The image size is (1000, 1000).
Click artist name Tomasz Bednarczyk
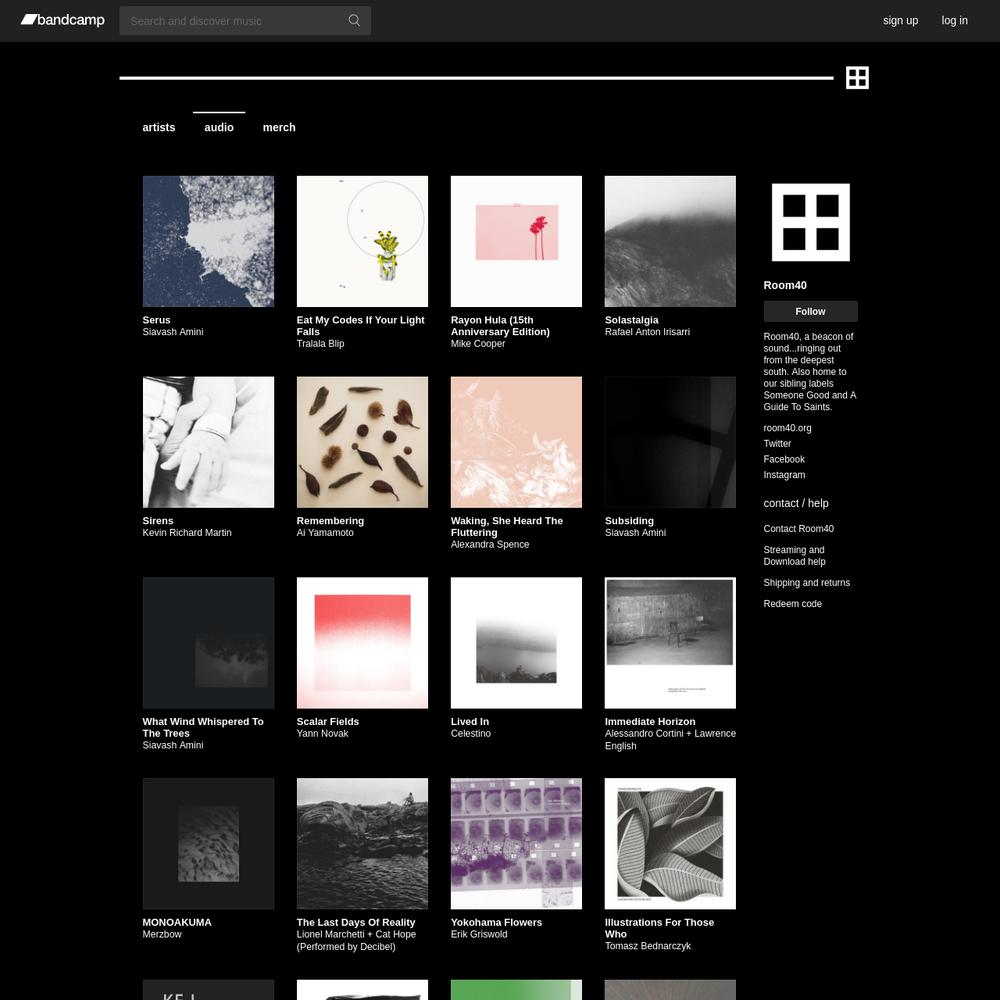647,946
